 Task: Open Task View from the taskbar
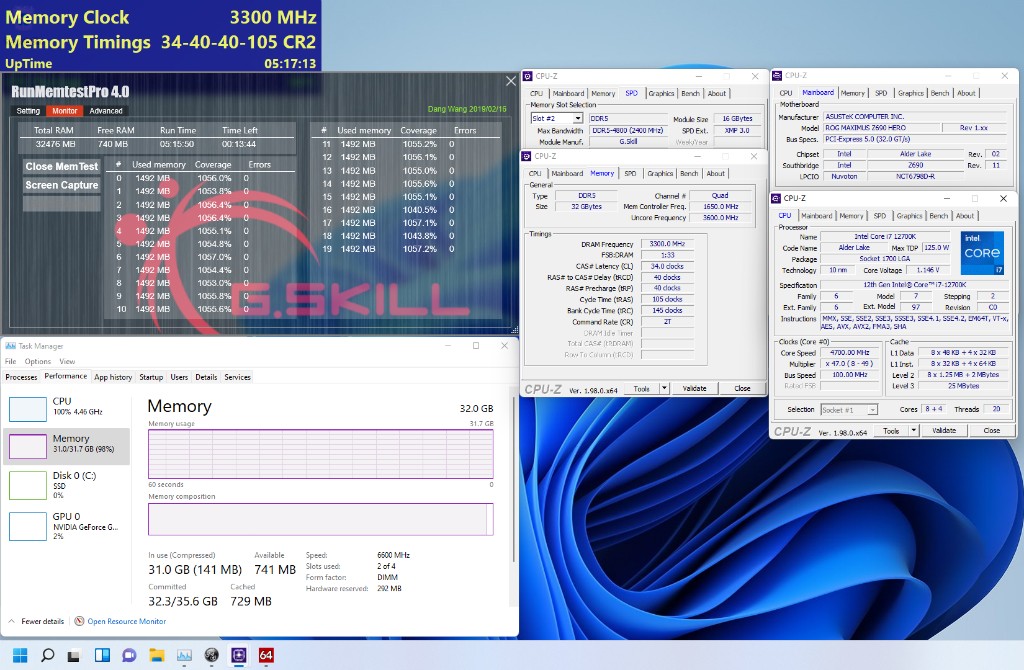[x=74, y=655]
